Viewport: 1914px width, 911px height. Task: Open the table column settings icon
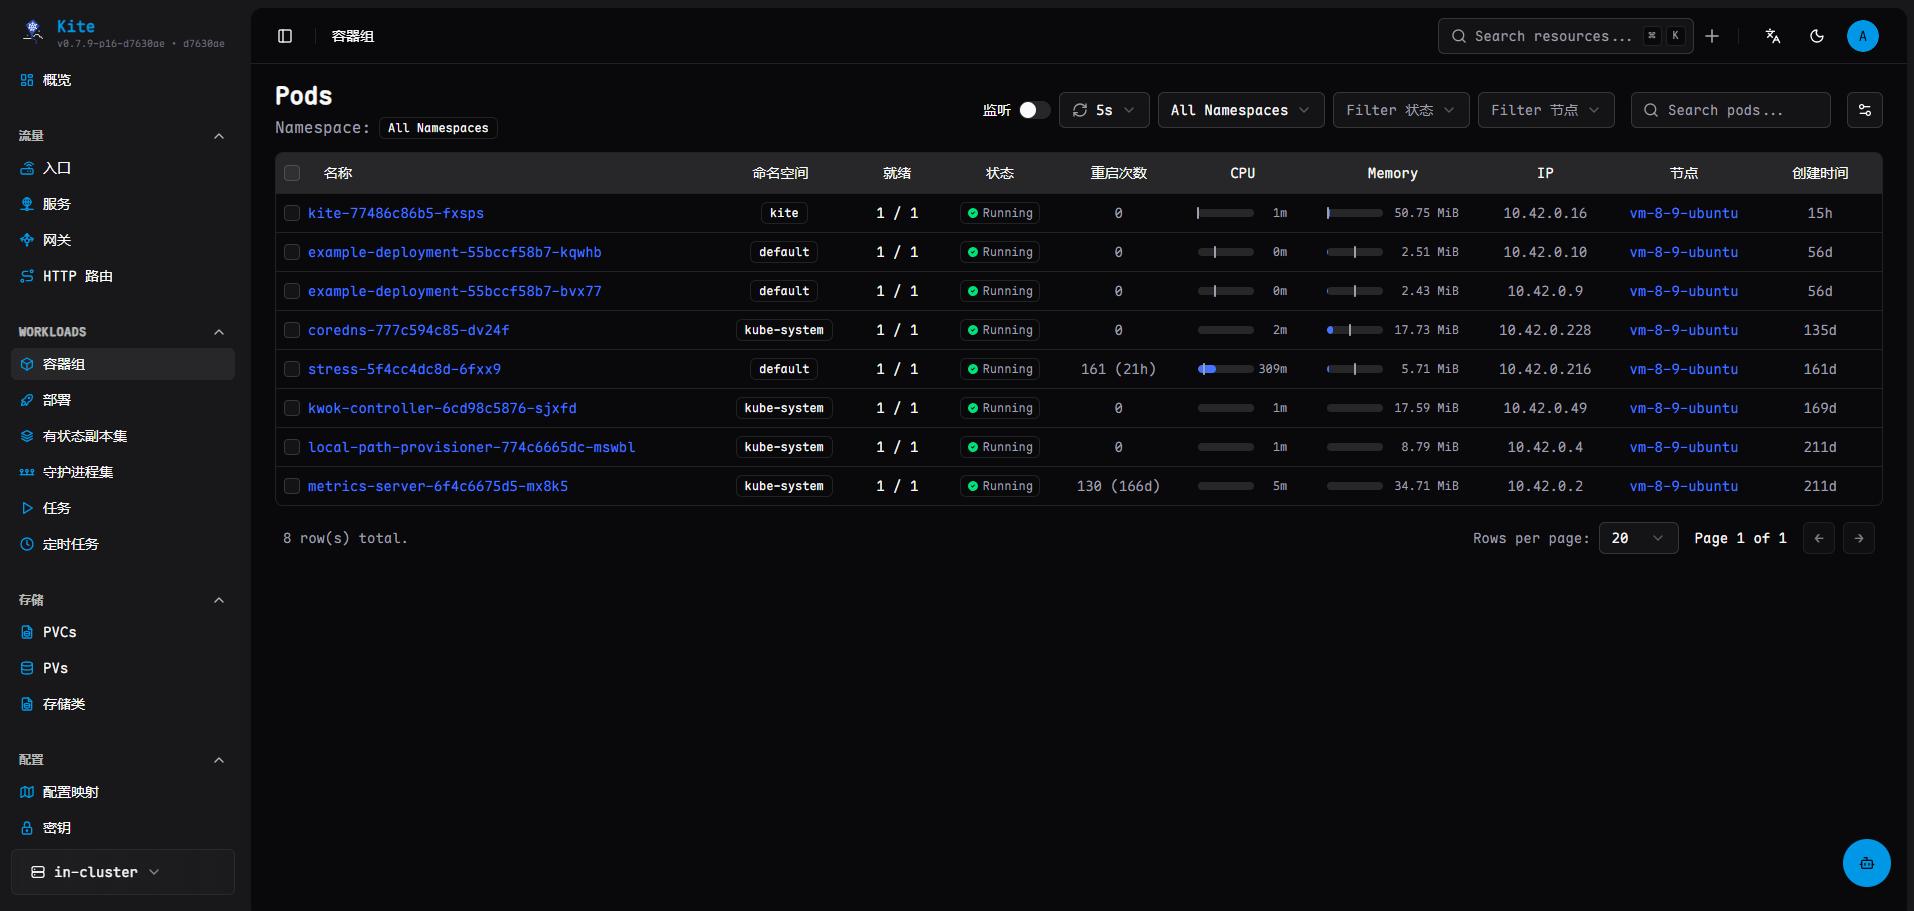point(1865,110)
